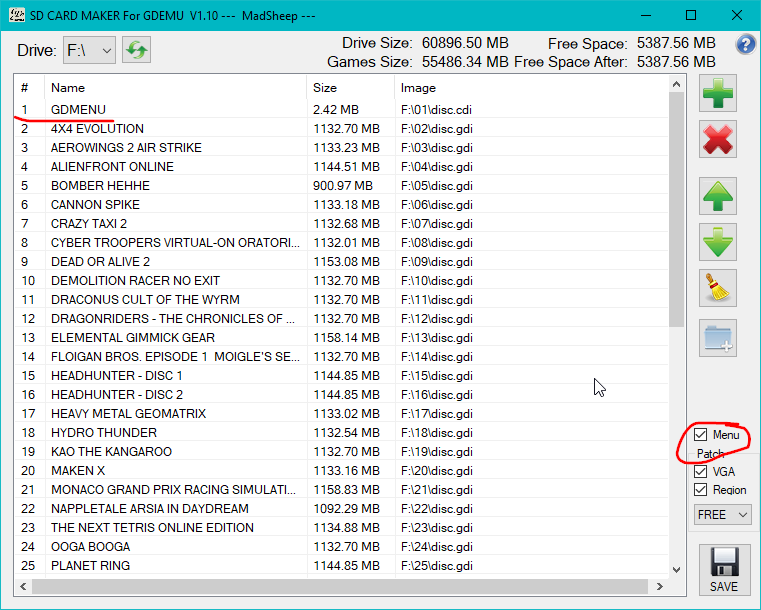Screen dimensions: 761x610
Task: Click the F:\22\disc.gdi image path
Action: click(x=437, y=509)
